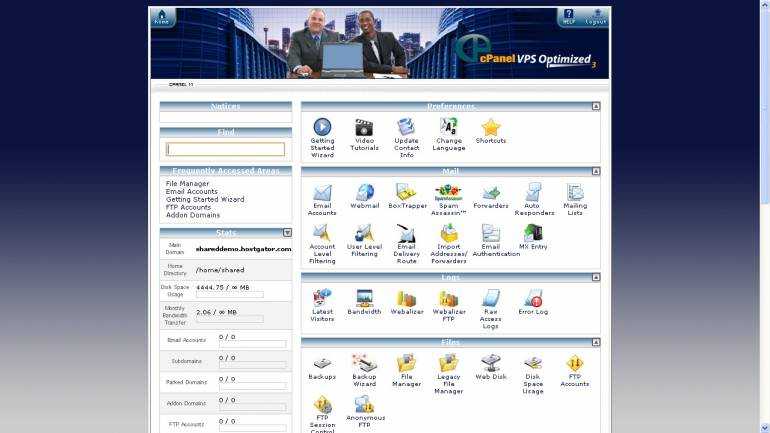Open the Addon Domains sidebar link
The width and height of the screenshot is (770, 433).
coord(193,215)
